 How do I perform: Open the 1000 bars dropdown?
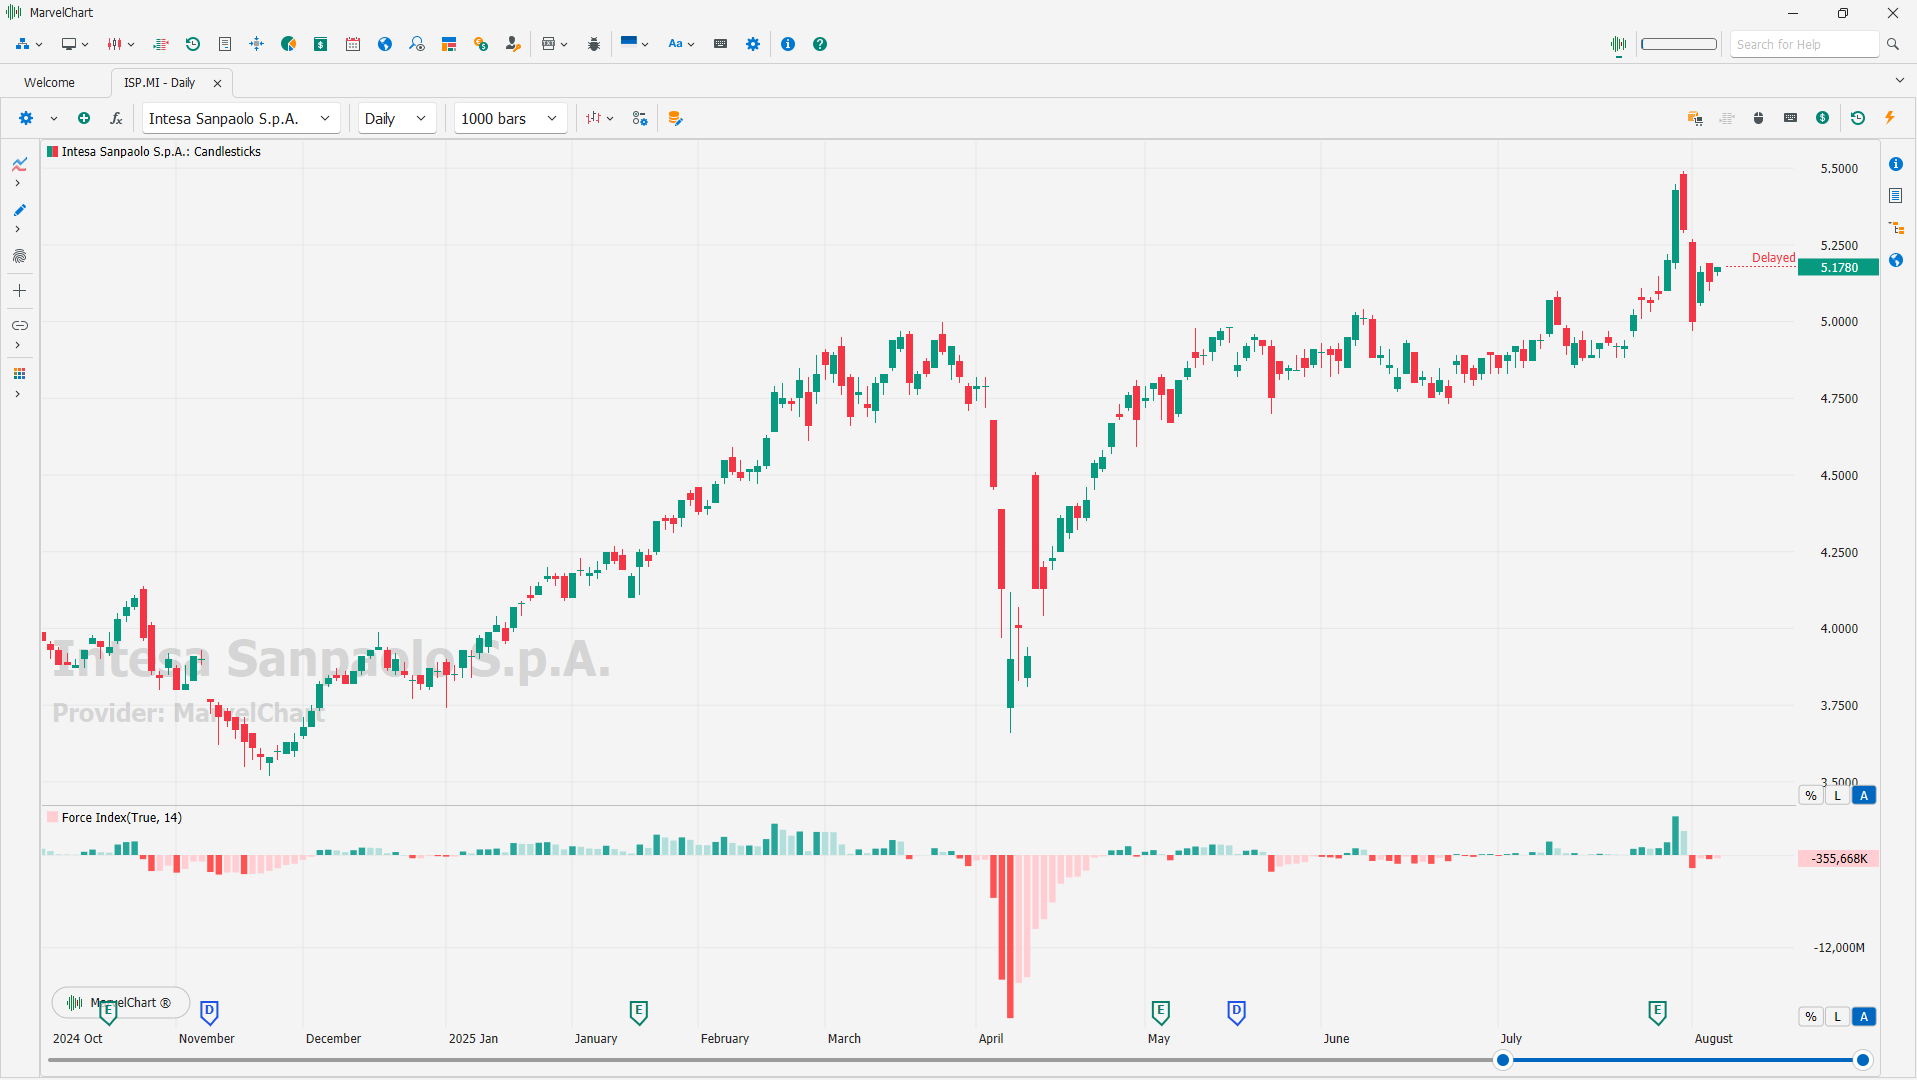(x=510, y=118)
